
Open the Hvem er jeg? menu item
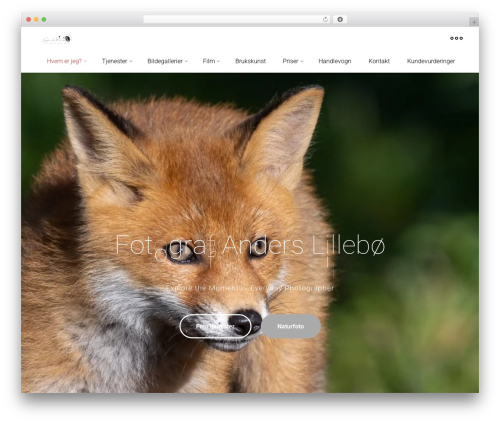[x=64, y=61]
